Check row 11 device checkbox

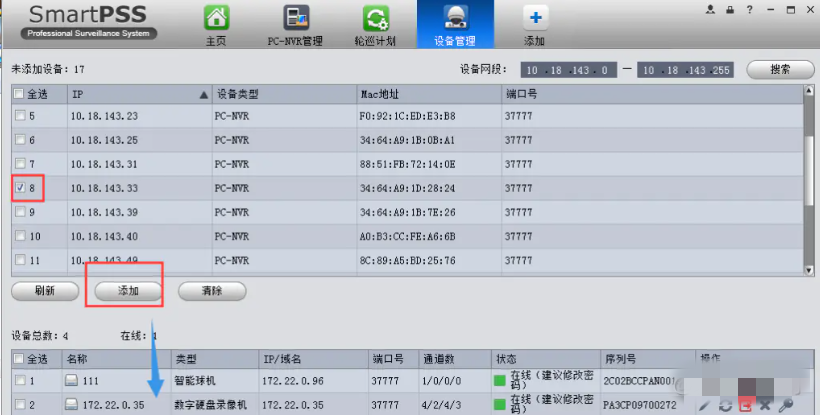(20, 260)
